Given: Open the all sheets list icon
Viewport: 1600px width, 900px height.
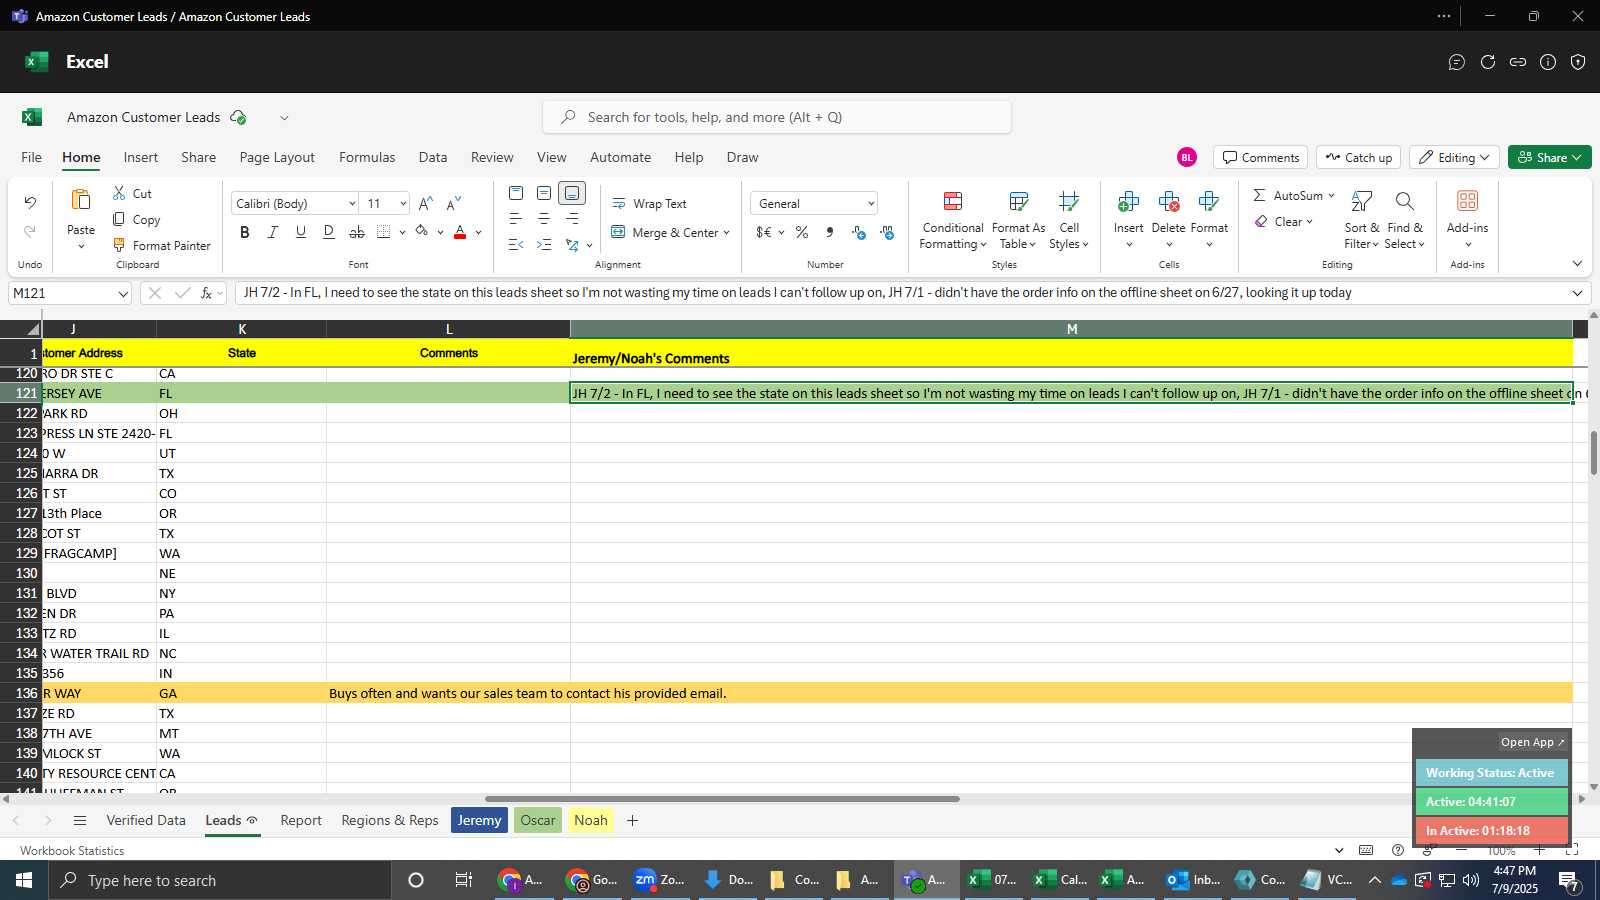Looking at the screenshot, I should point(80,820).
